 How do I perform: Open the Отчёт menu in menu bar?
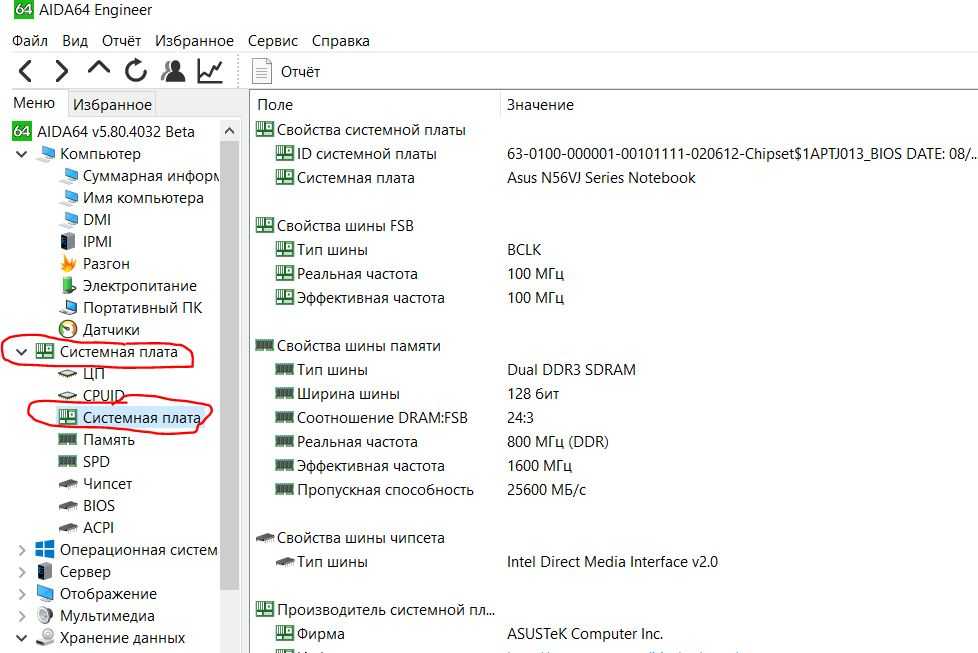tap(121, 41)
